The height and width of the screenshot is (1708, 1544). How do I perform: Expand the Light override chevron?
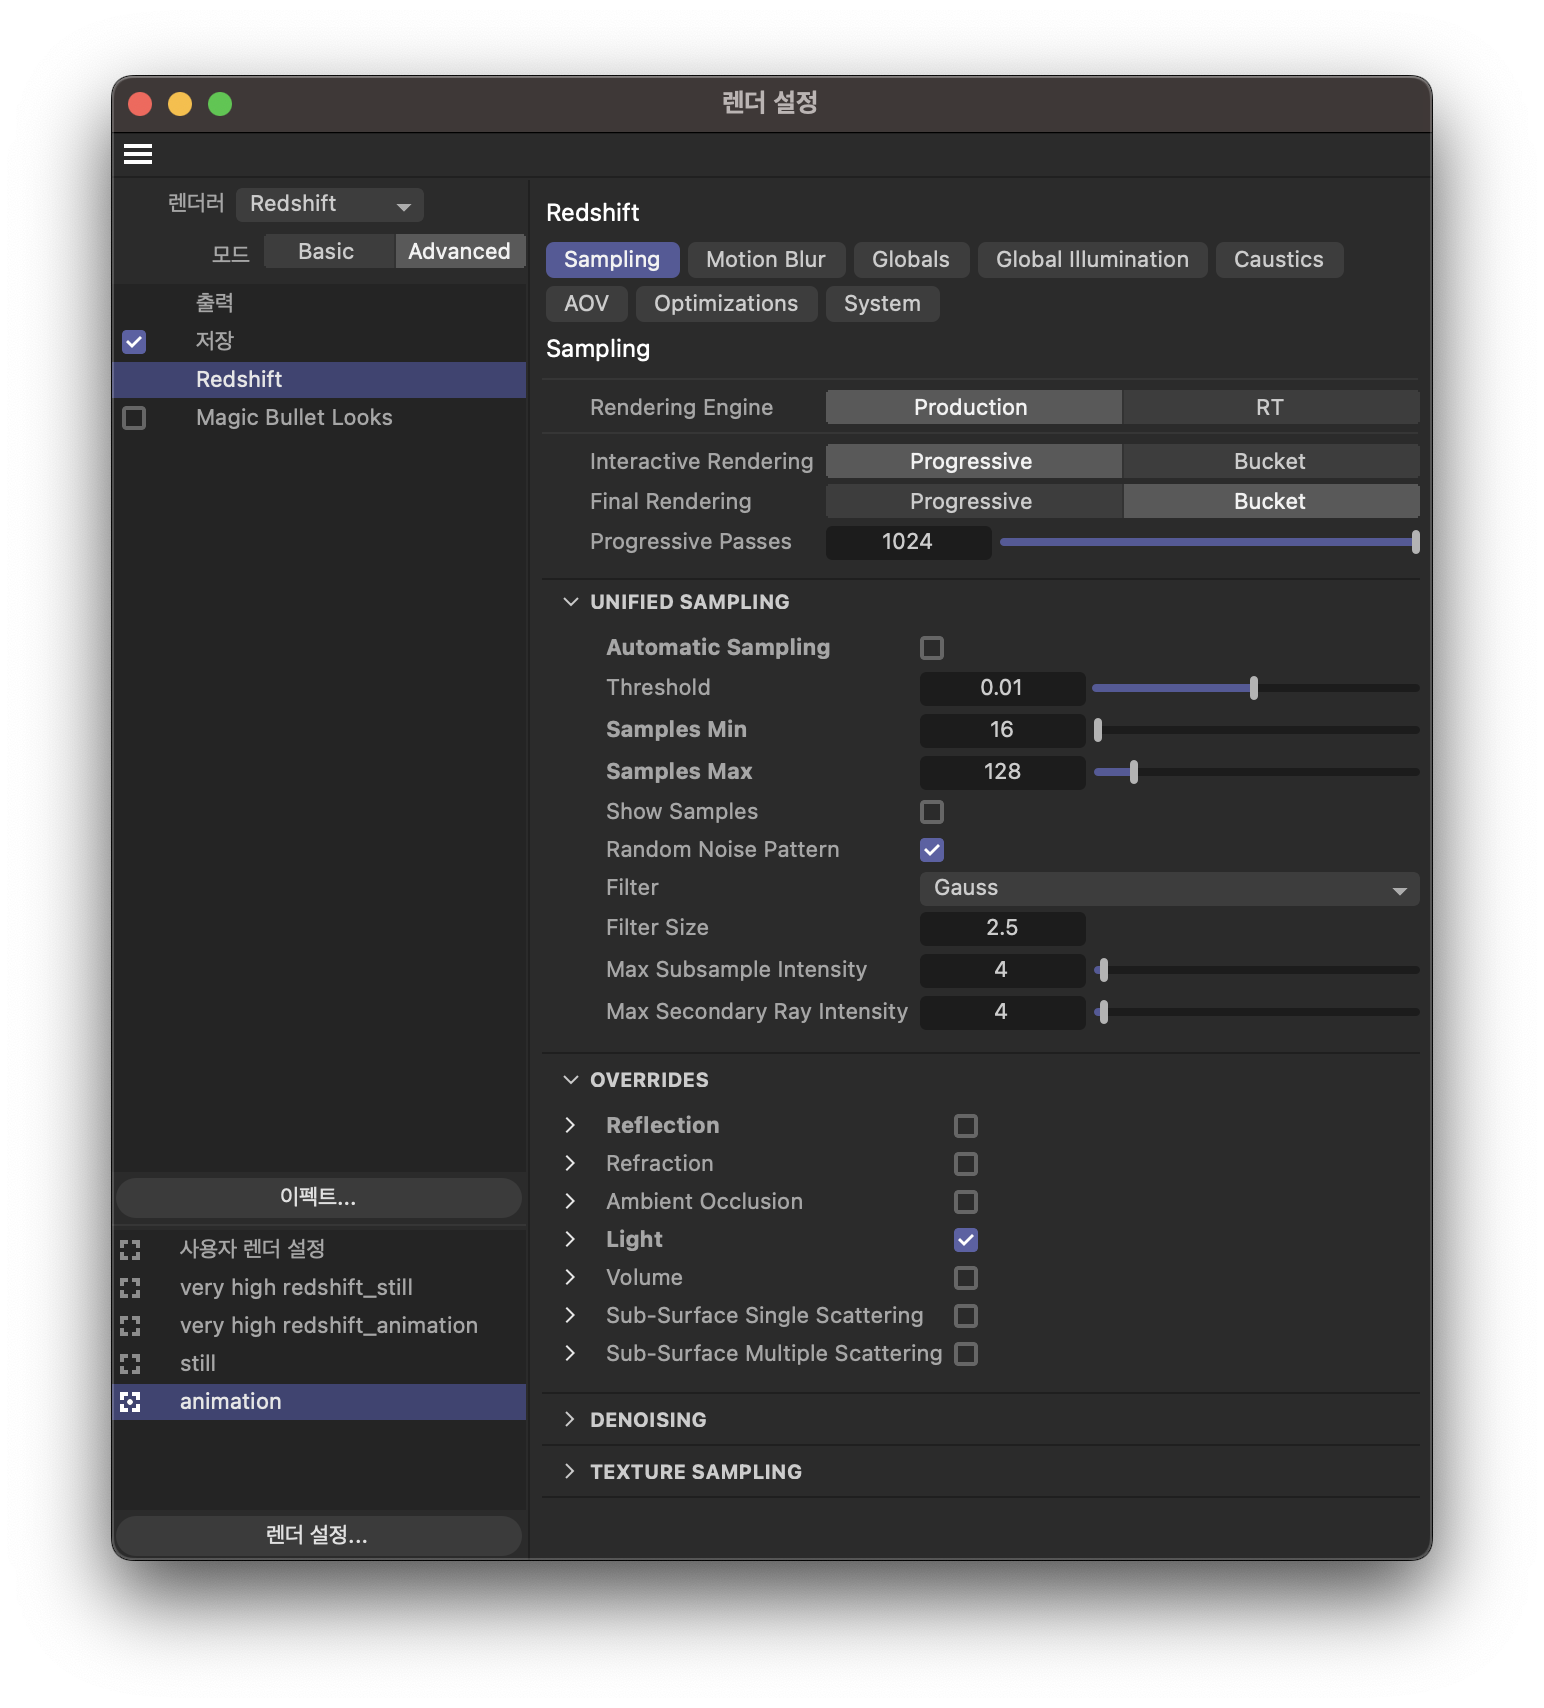click(570, 1239)
